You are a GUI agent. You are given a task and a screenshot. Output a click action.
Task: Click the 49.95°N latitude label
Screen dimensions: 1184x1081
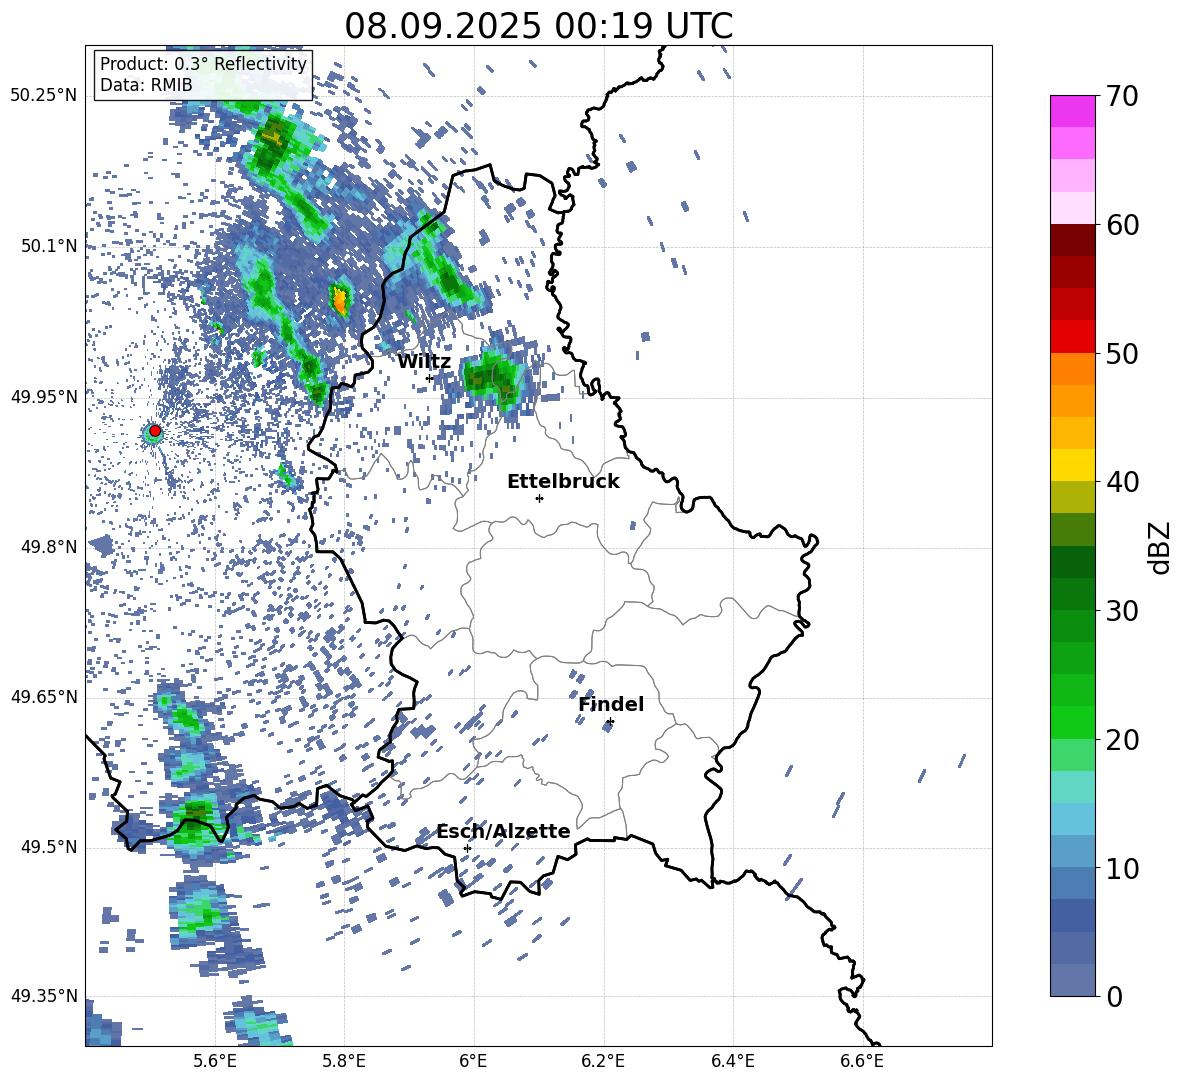coord(44,396)
